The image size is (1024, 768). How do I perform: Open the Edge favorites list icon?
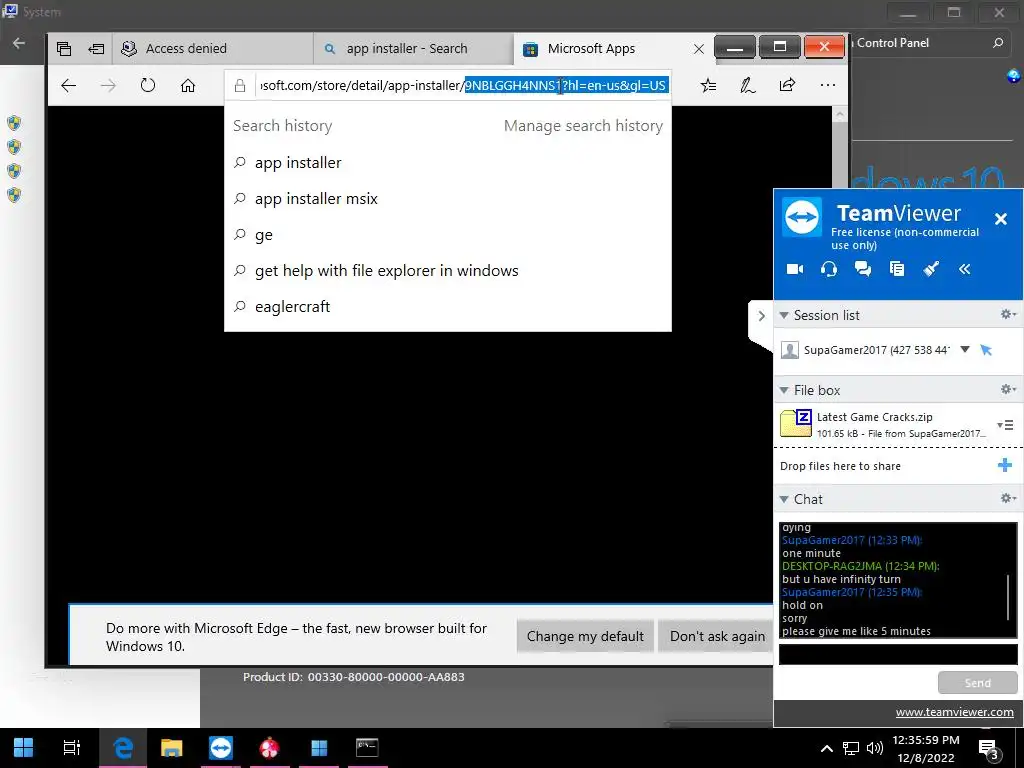pyautogui.click(x=709, y=85)
